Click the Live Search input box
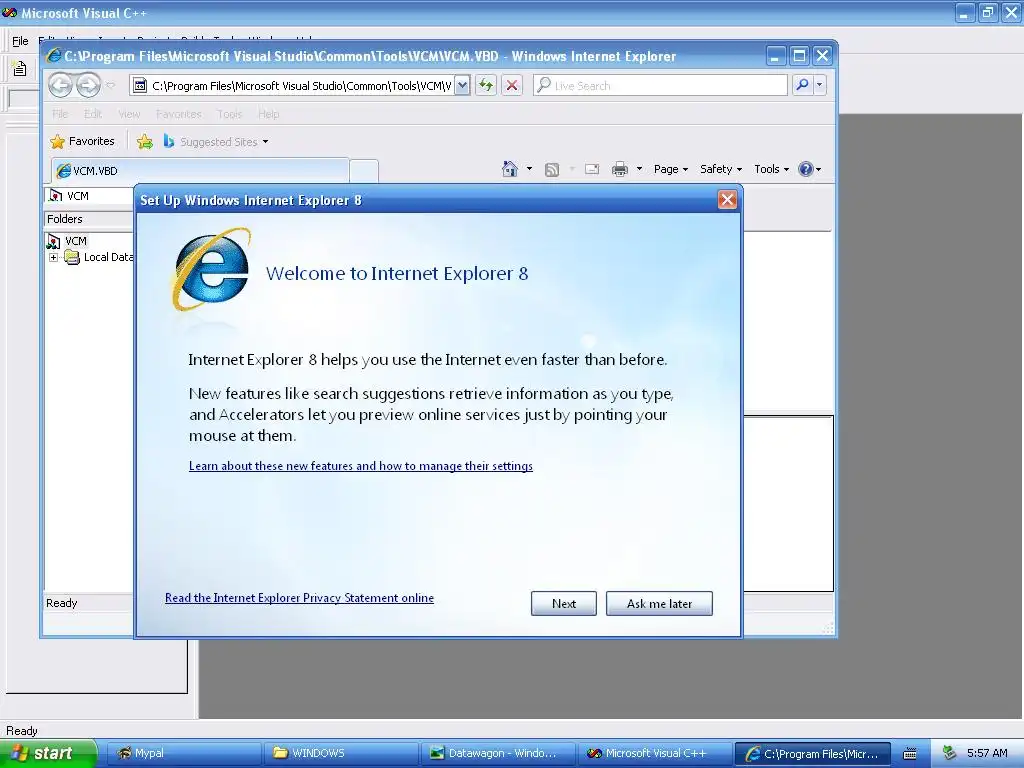 click(660, 86)
